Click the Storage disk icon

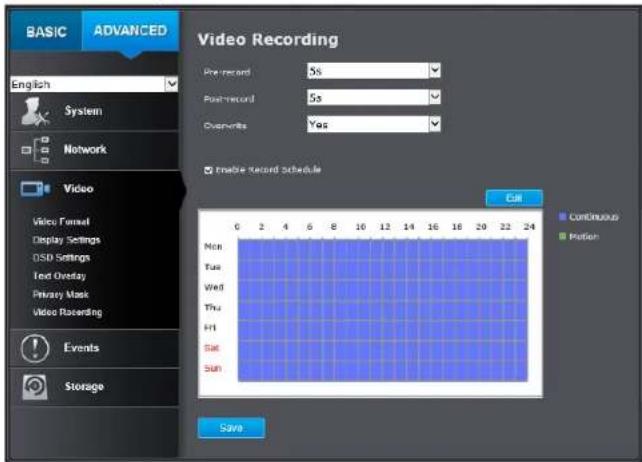pyautogui.click(x=35, y=387)
